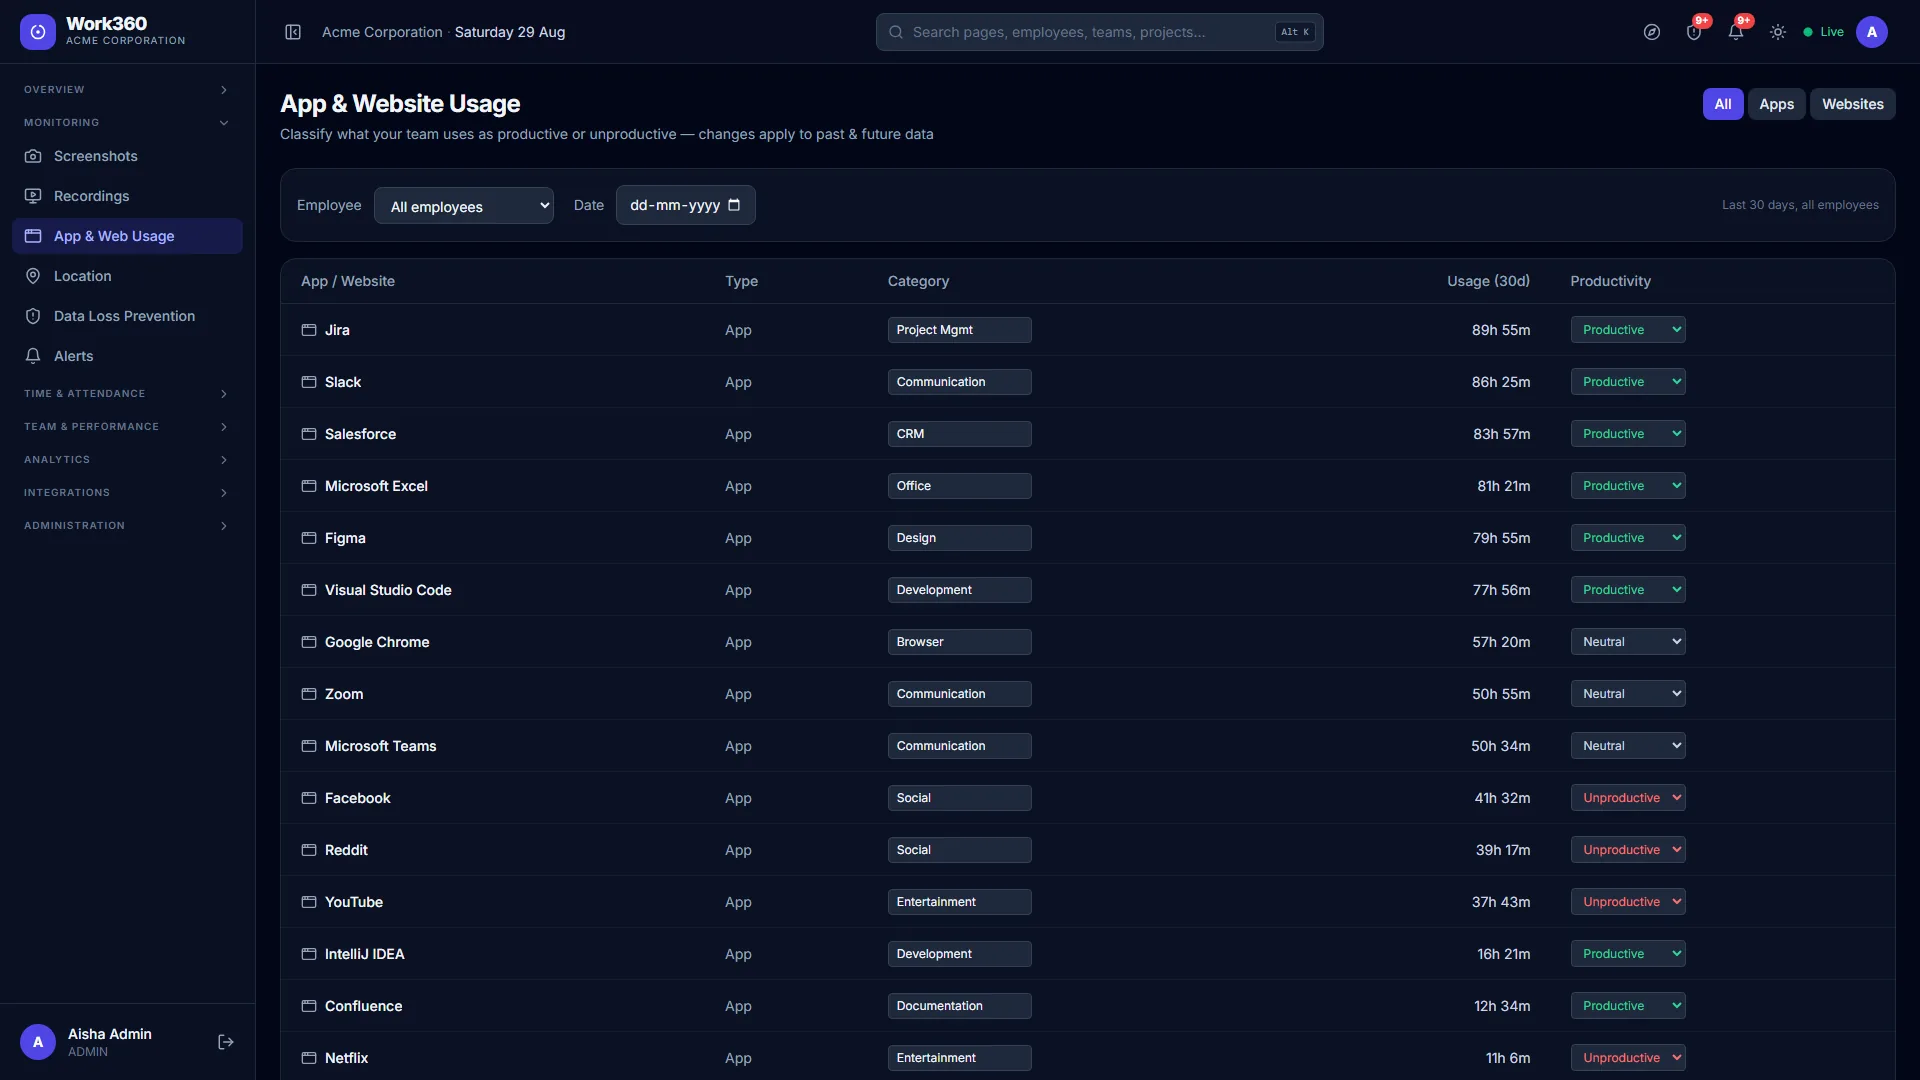Expand the Team & Performance section
This screenshot has width=1920, height=1080.
(x=127, y=427)
